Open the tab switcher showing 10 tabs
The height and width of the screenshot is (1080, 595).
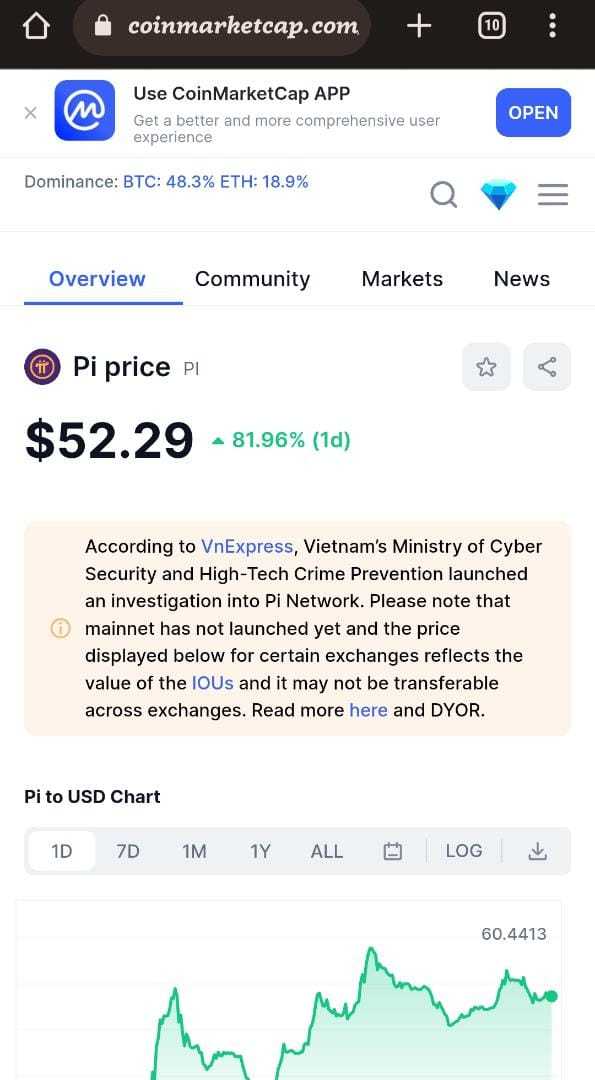point(491,26)
